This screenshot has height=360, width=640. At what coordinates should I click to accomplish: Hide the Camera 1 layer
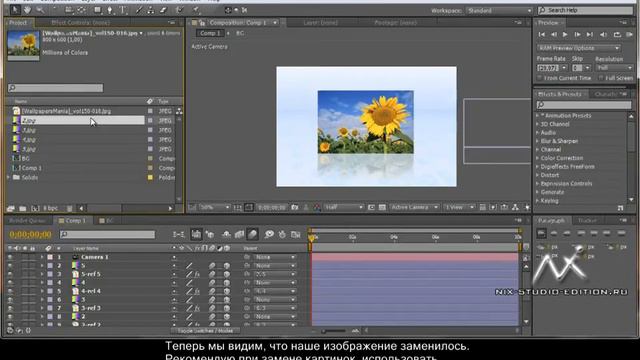click(x=10, y=257)
